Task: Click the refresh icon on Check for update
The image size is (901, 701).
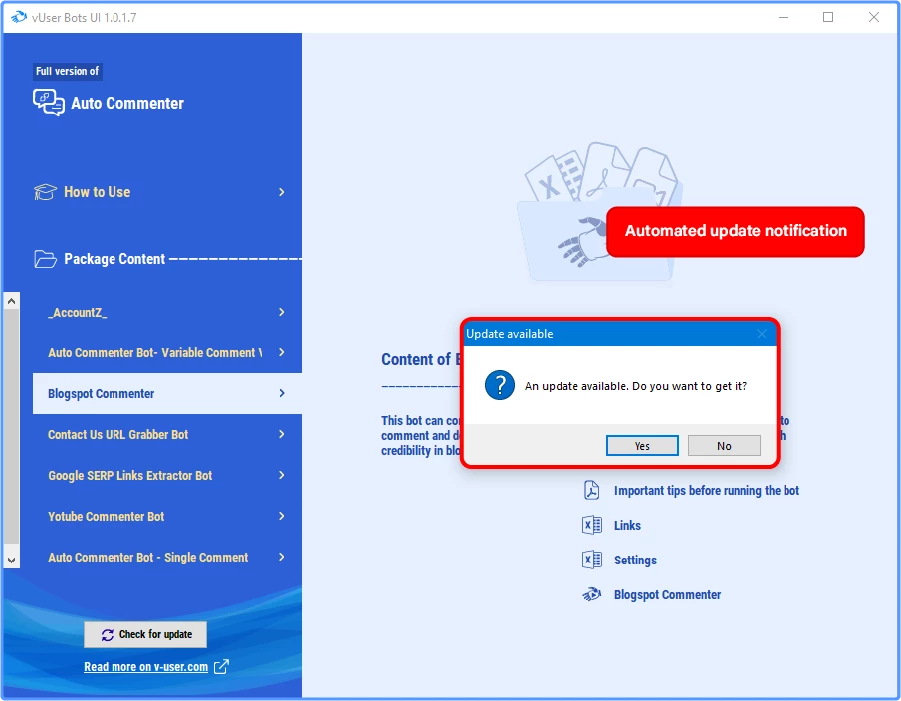Action: (x=107, y=634)
